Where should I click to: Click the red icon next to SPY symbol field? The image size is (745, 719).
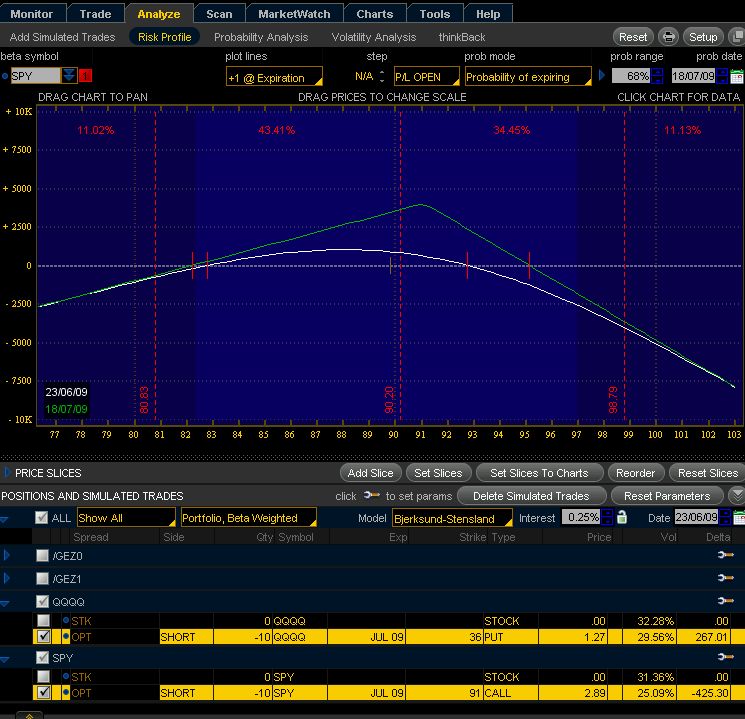85,76
